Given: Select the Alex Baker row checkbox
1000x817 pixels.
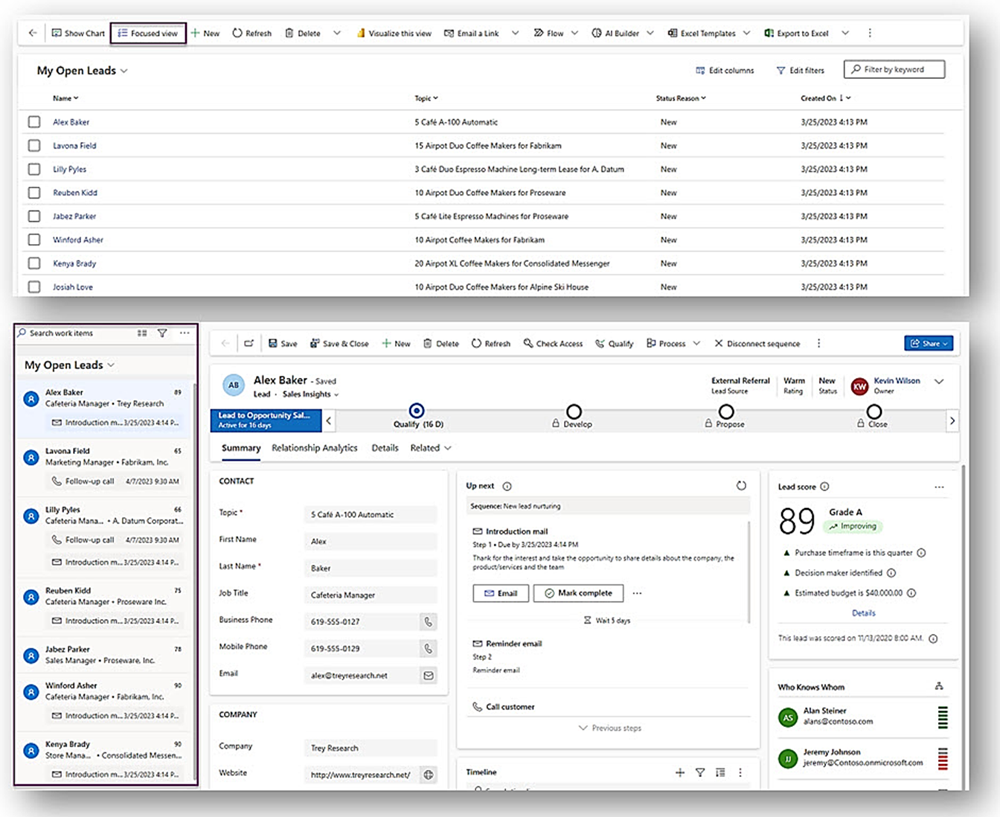Looking at the screenshot, I should [34, 122].
